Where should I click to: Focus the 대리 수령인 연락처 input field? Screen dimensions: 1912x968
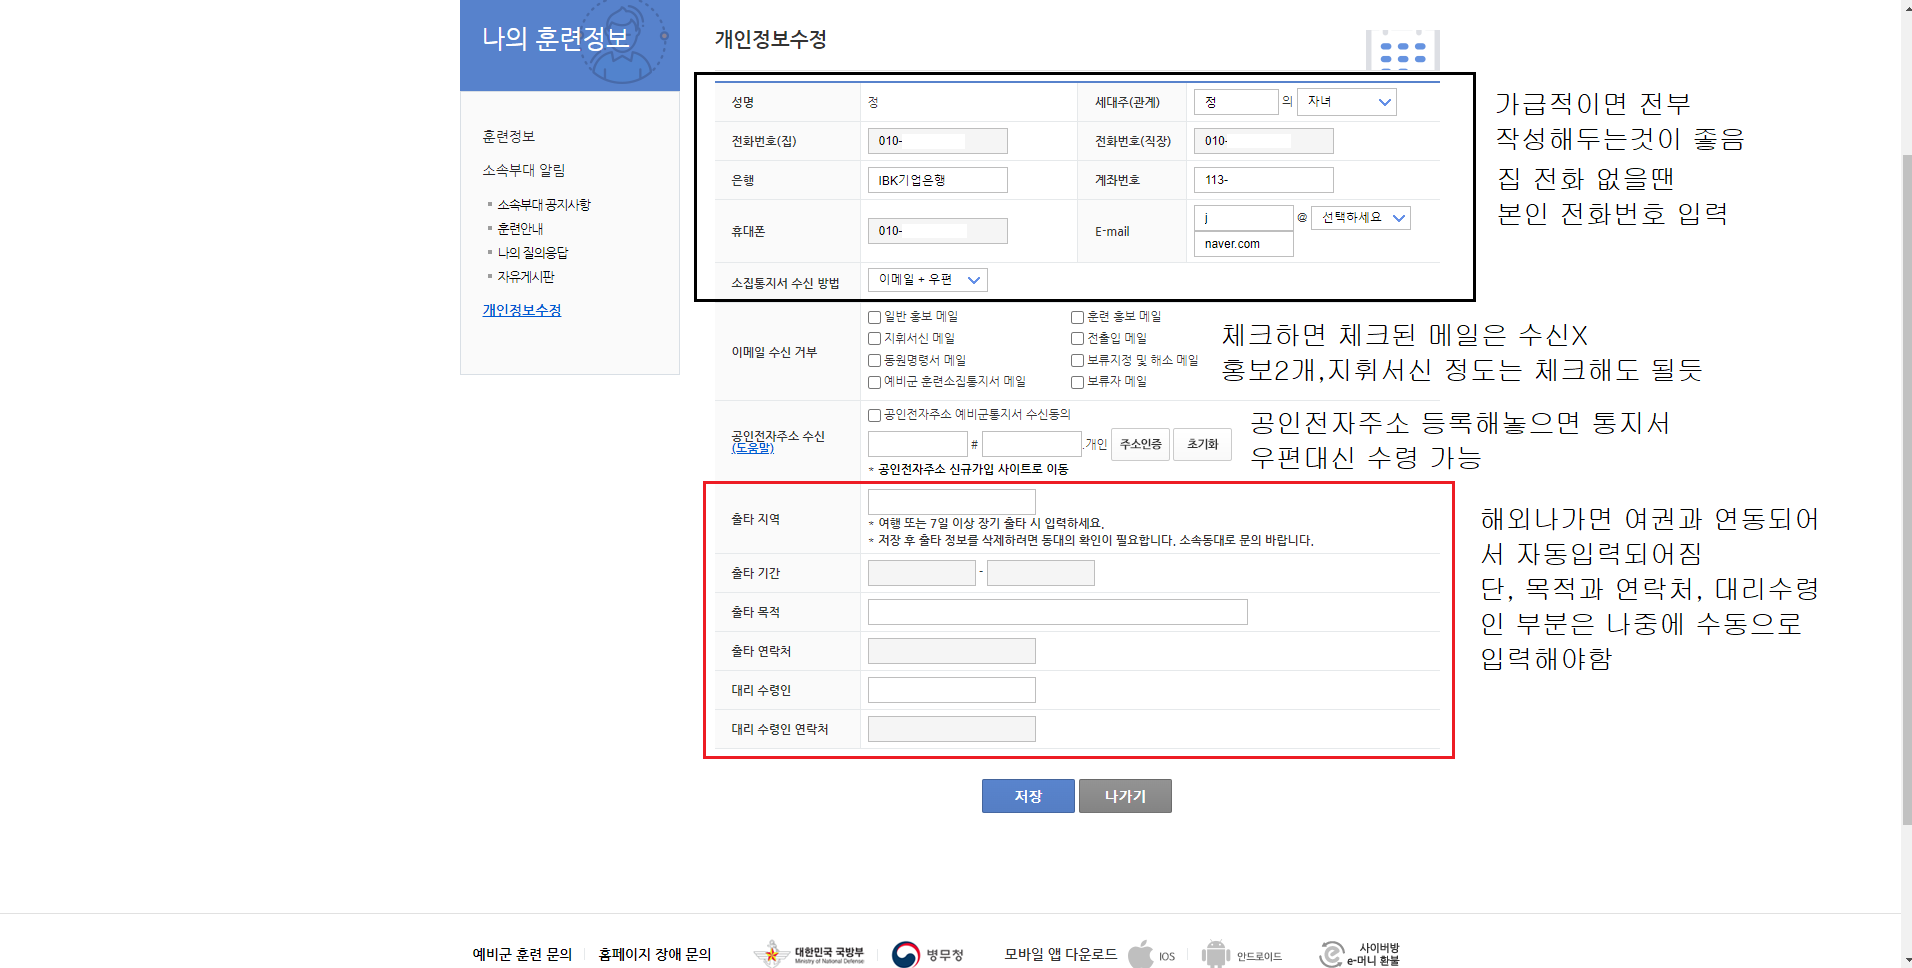click(x=952, y=729)
